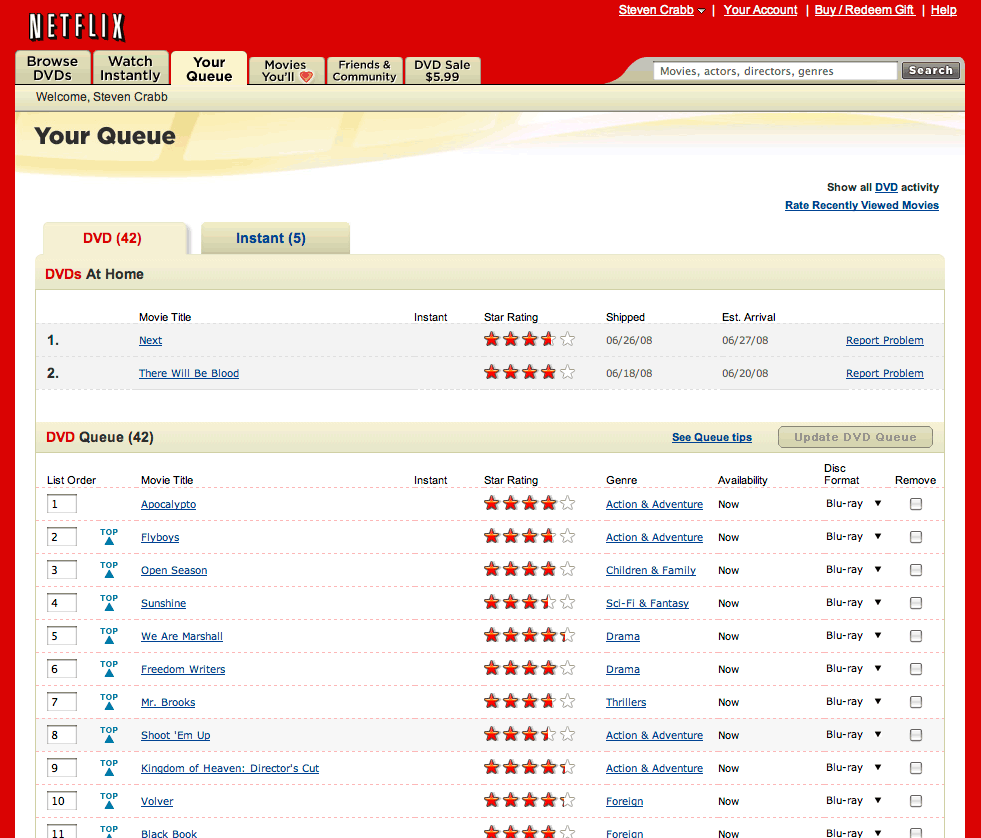Click the movie search input field

click(x=775, y=71)
